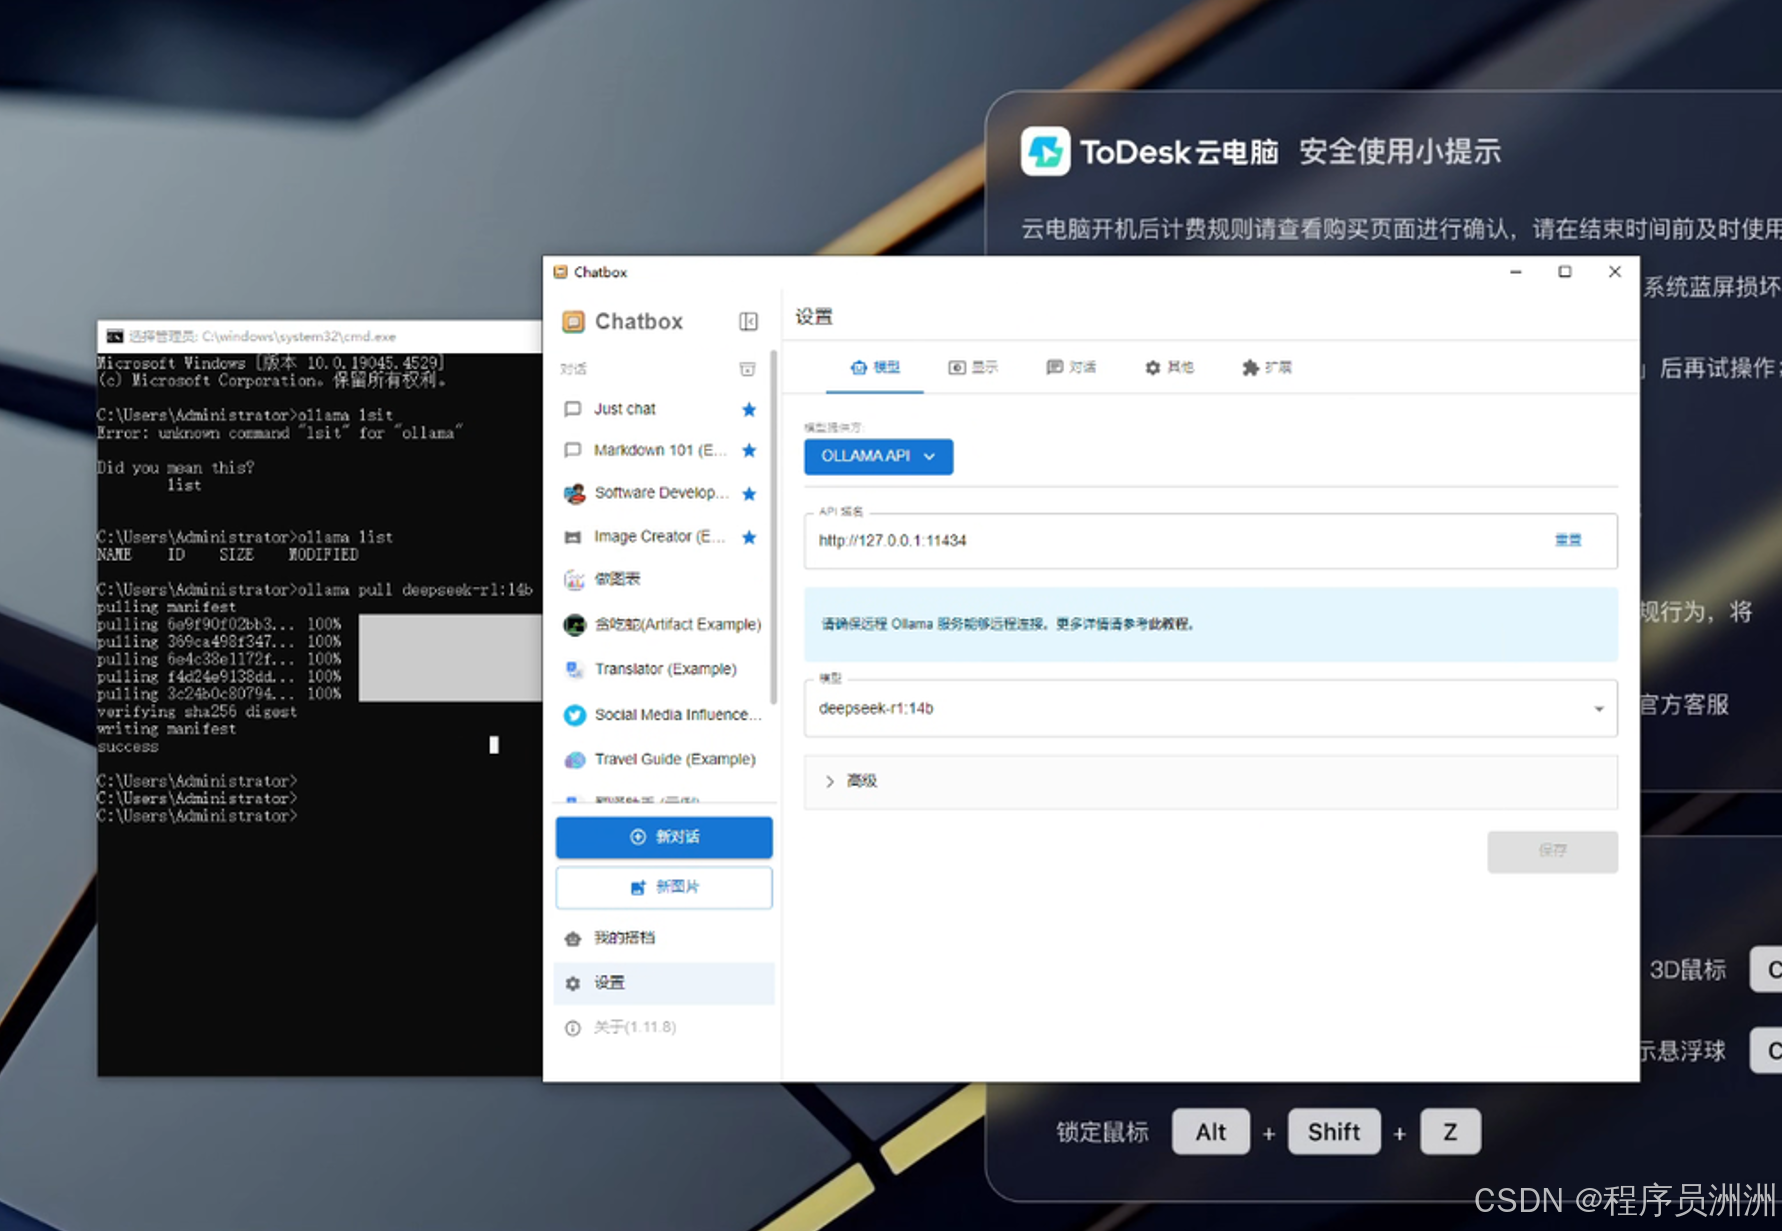Open the Markdown 101 conversation
Screen dimensions: 1782x1231
coord(660,450)
